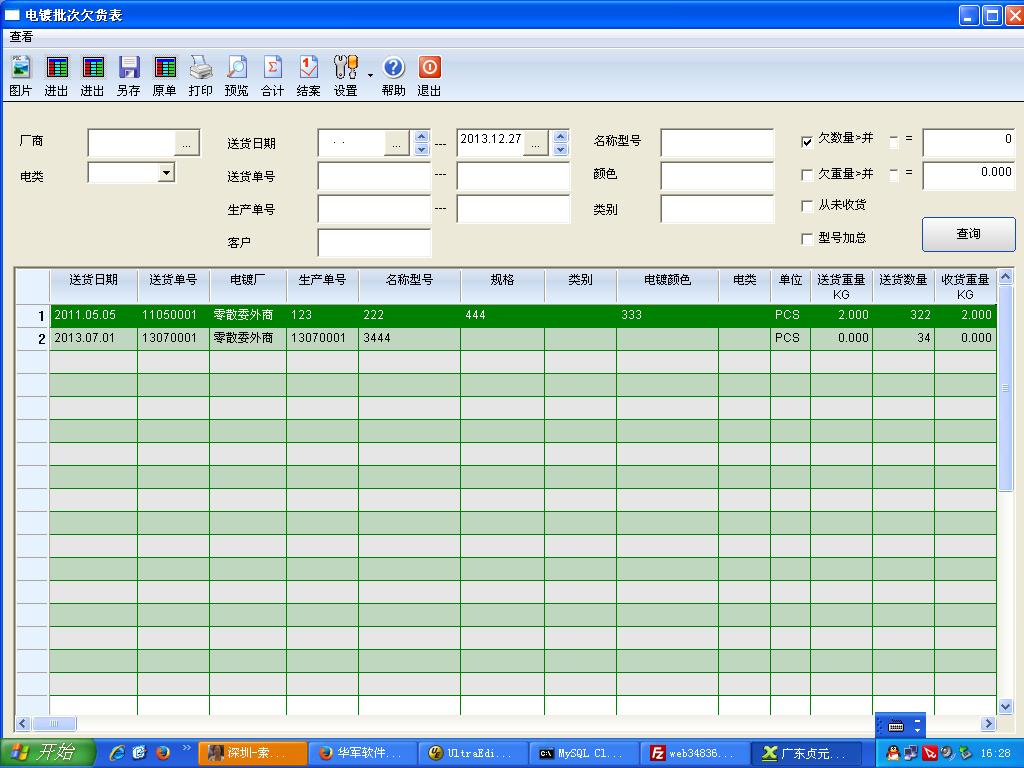Image resolution: width=1024 pixels, height=768 pixels.
Task: Click horizontal scrollbar left arrow
Action: pyautogui.click(x=23, y=723)
